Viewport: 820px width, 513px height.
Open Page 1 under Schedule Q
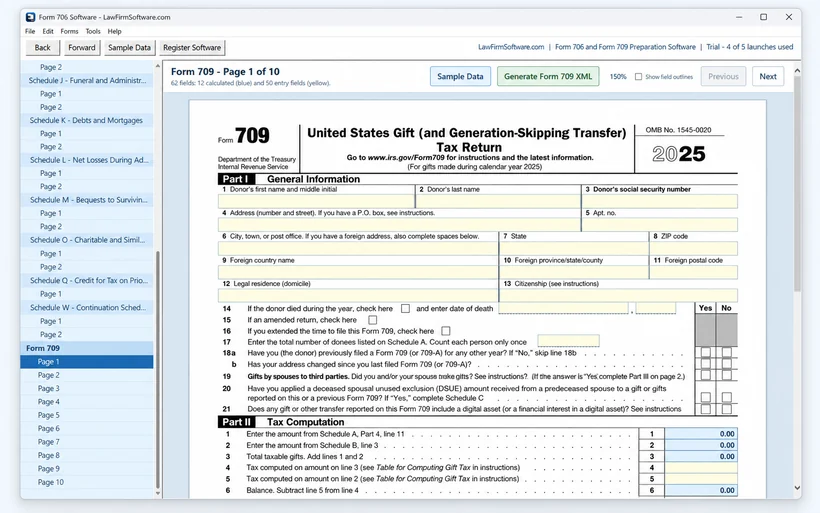(87, 294)
